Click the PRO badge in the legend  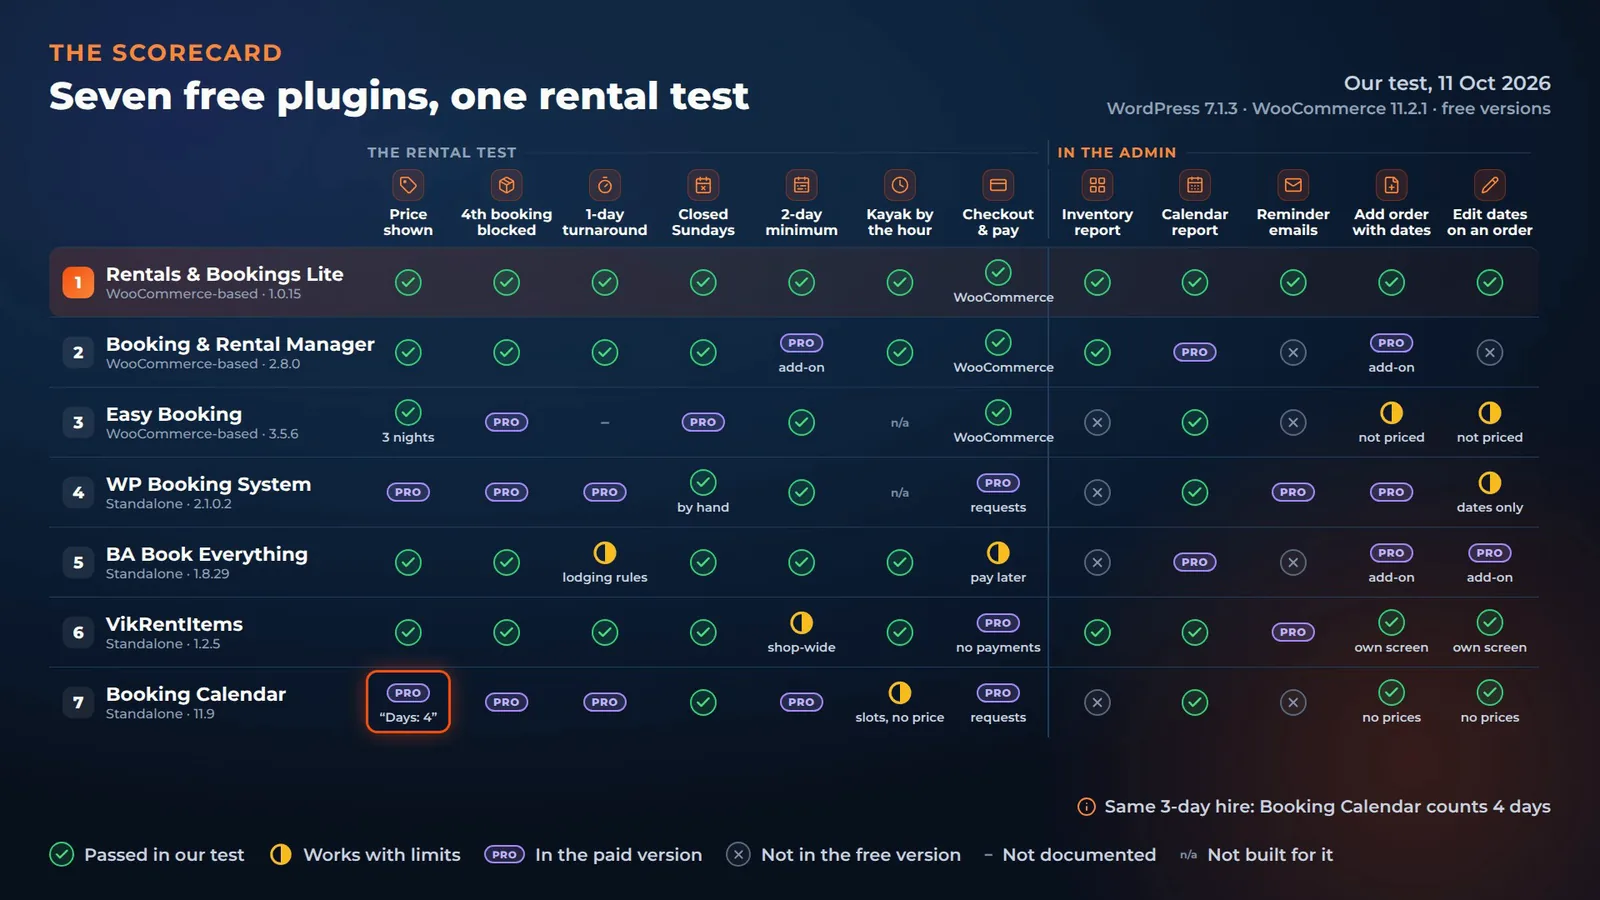click(504, 854)
